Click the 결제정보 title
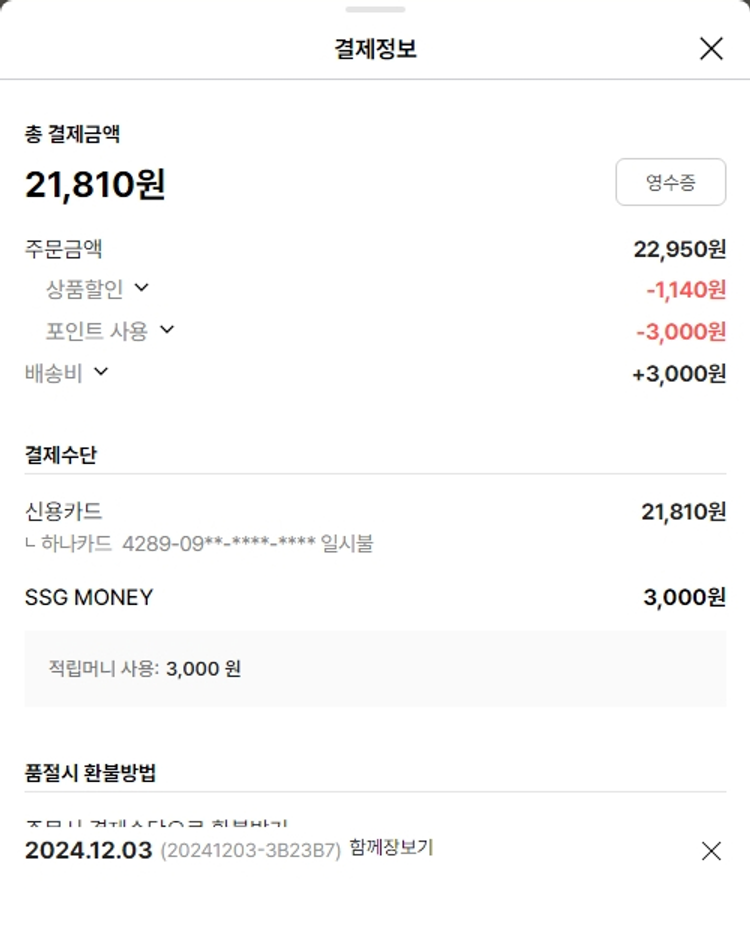Screen dimensions: 750x927 375,48
